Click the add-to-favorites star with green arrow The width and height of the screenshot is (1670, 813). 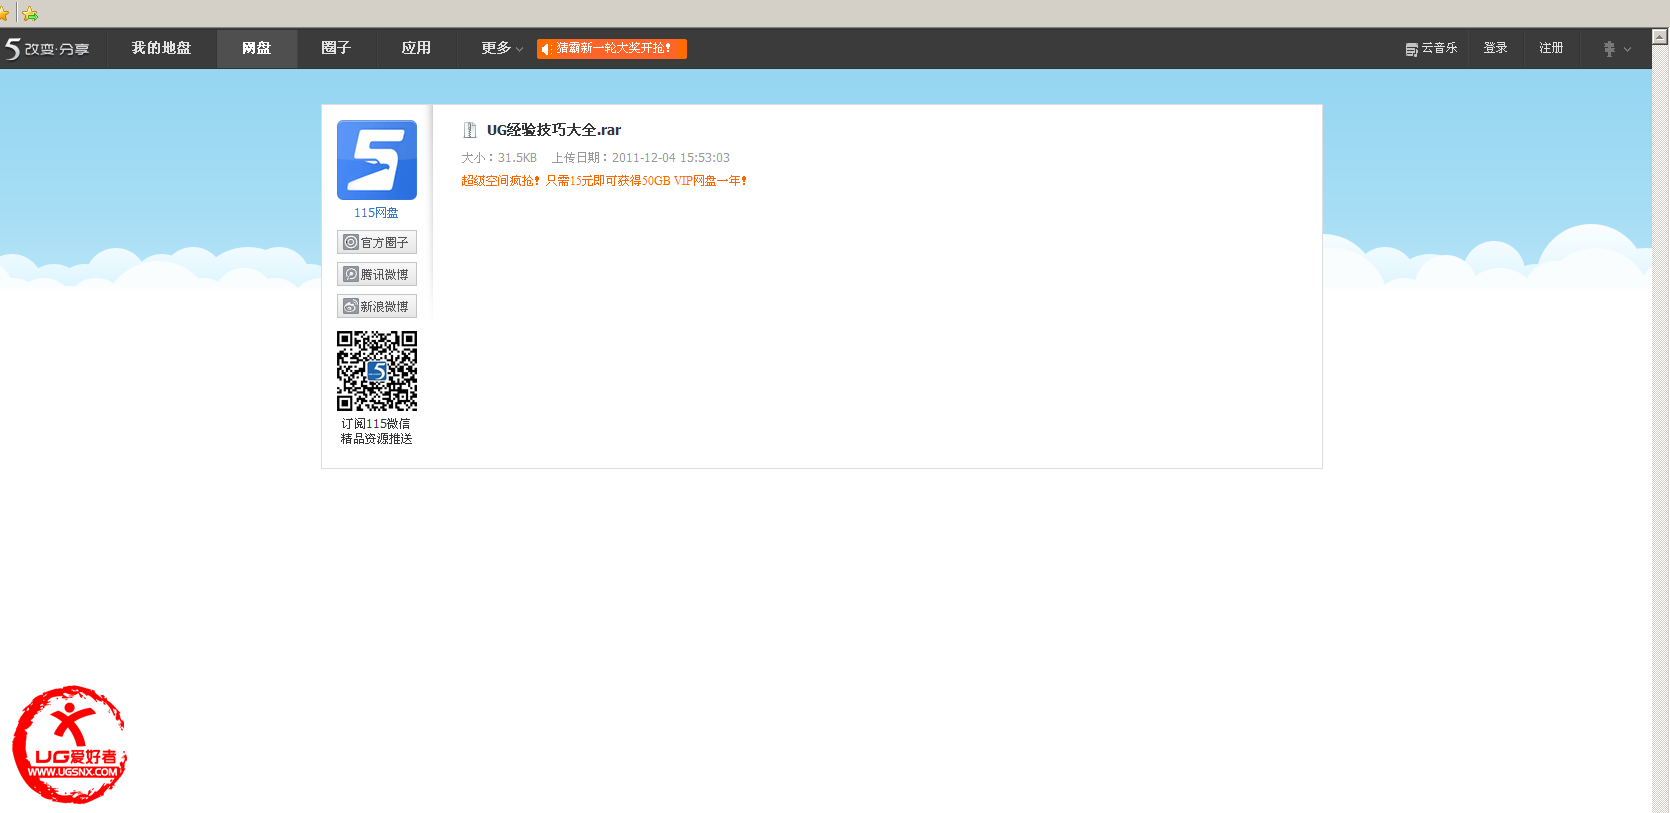pos(30,14)
